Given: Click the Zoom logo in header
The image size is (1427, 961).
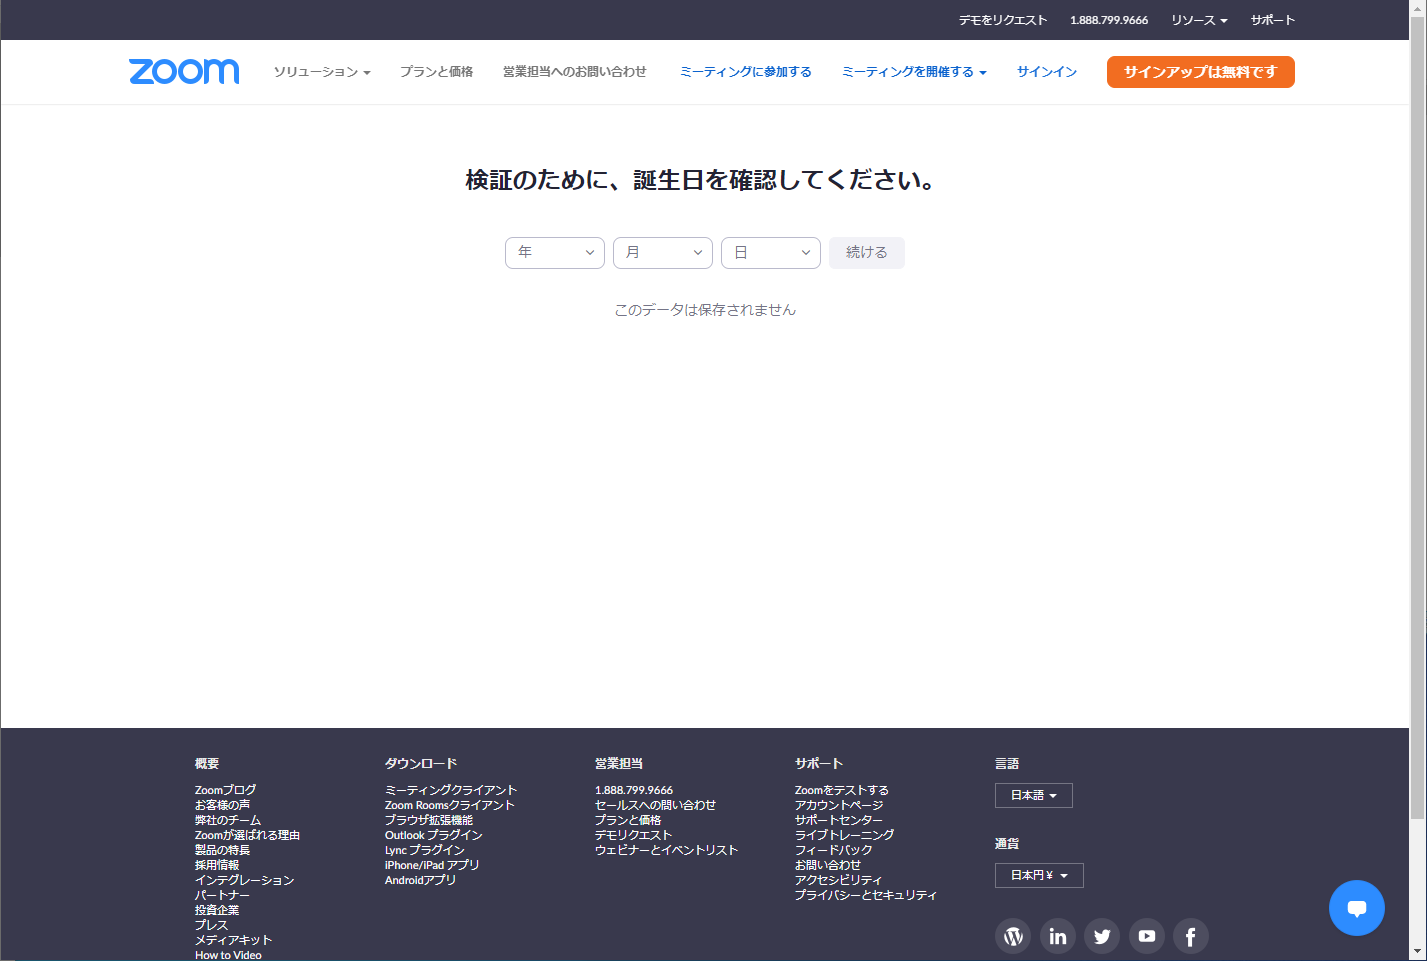Looking at the screenshot, I should pyautogui.click(x=184, y=71).
